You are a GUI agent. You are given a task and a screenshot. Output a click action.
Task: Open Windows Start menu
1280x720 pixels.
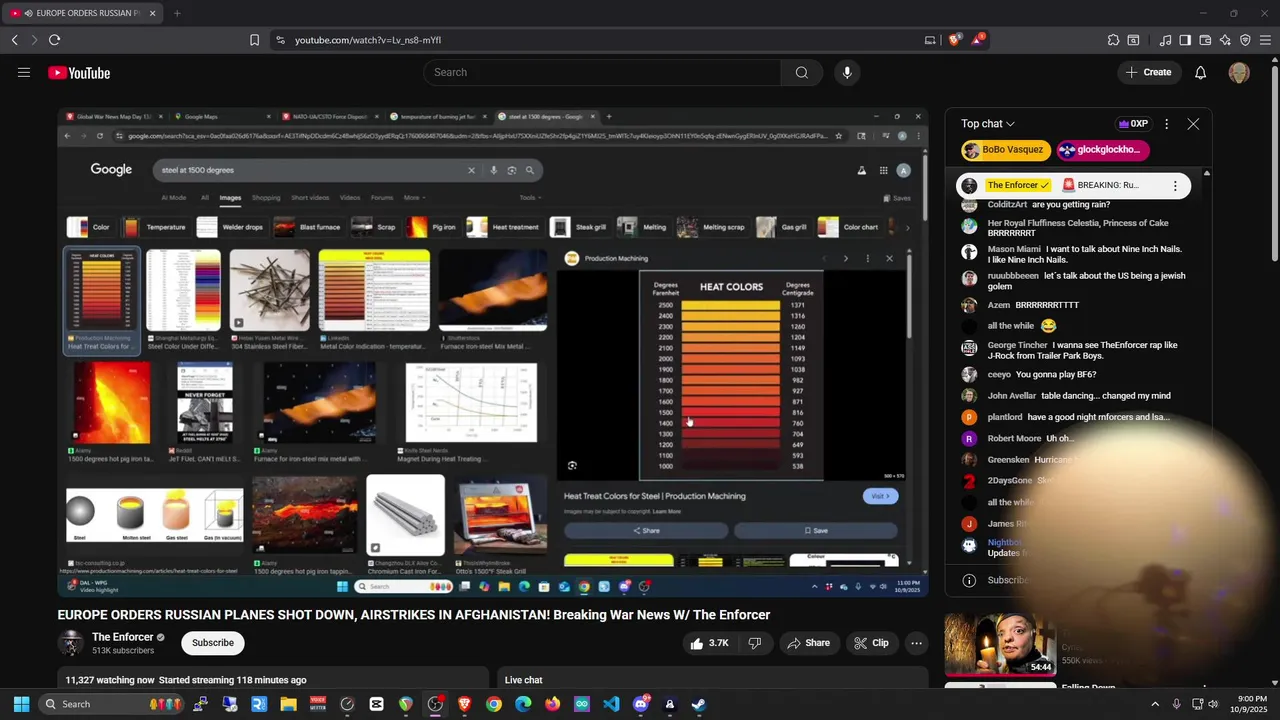[x=21, y=704]
